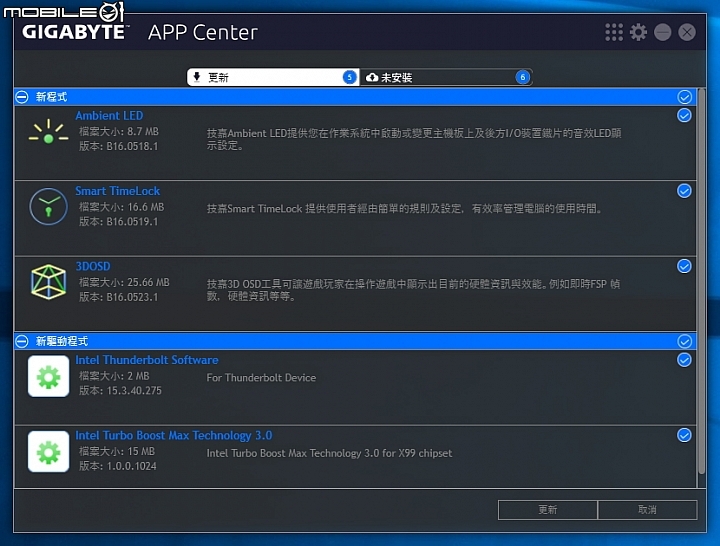Screen dimensions: 720x546
Task: Open the 3DOSD title link
Action: click(93, 266)
